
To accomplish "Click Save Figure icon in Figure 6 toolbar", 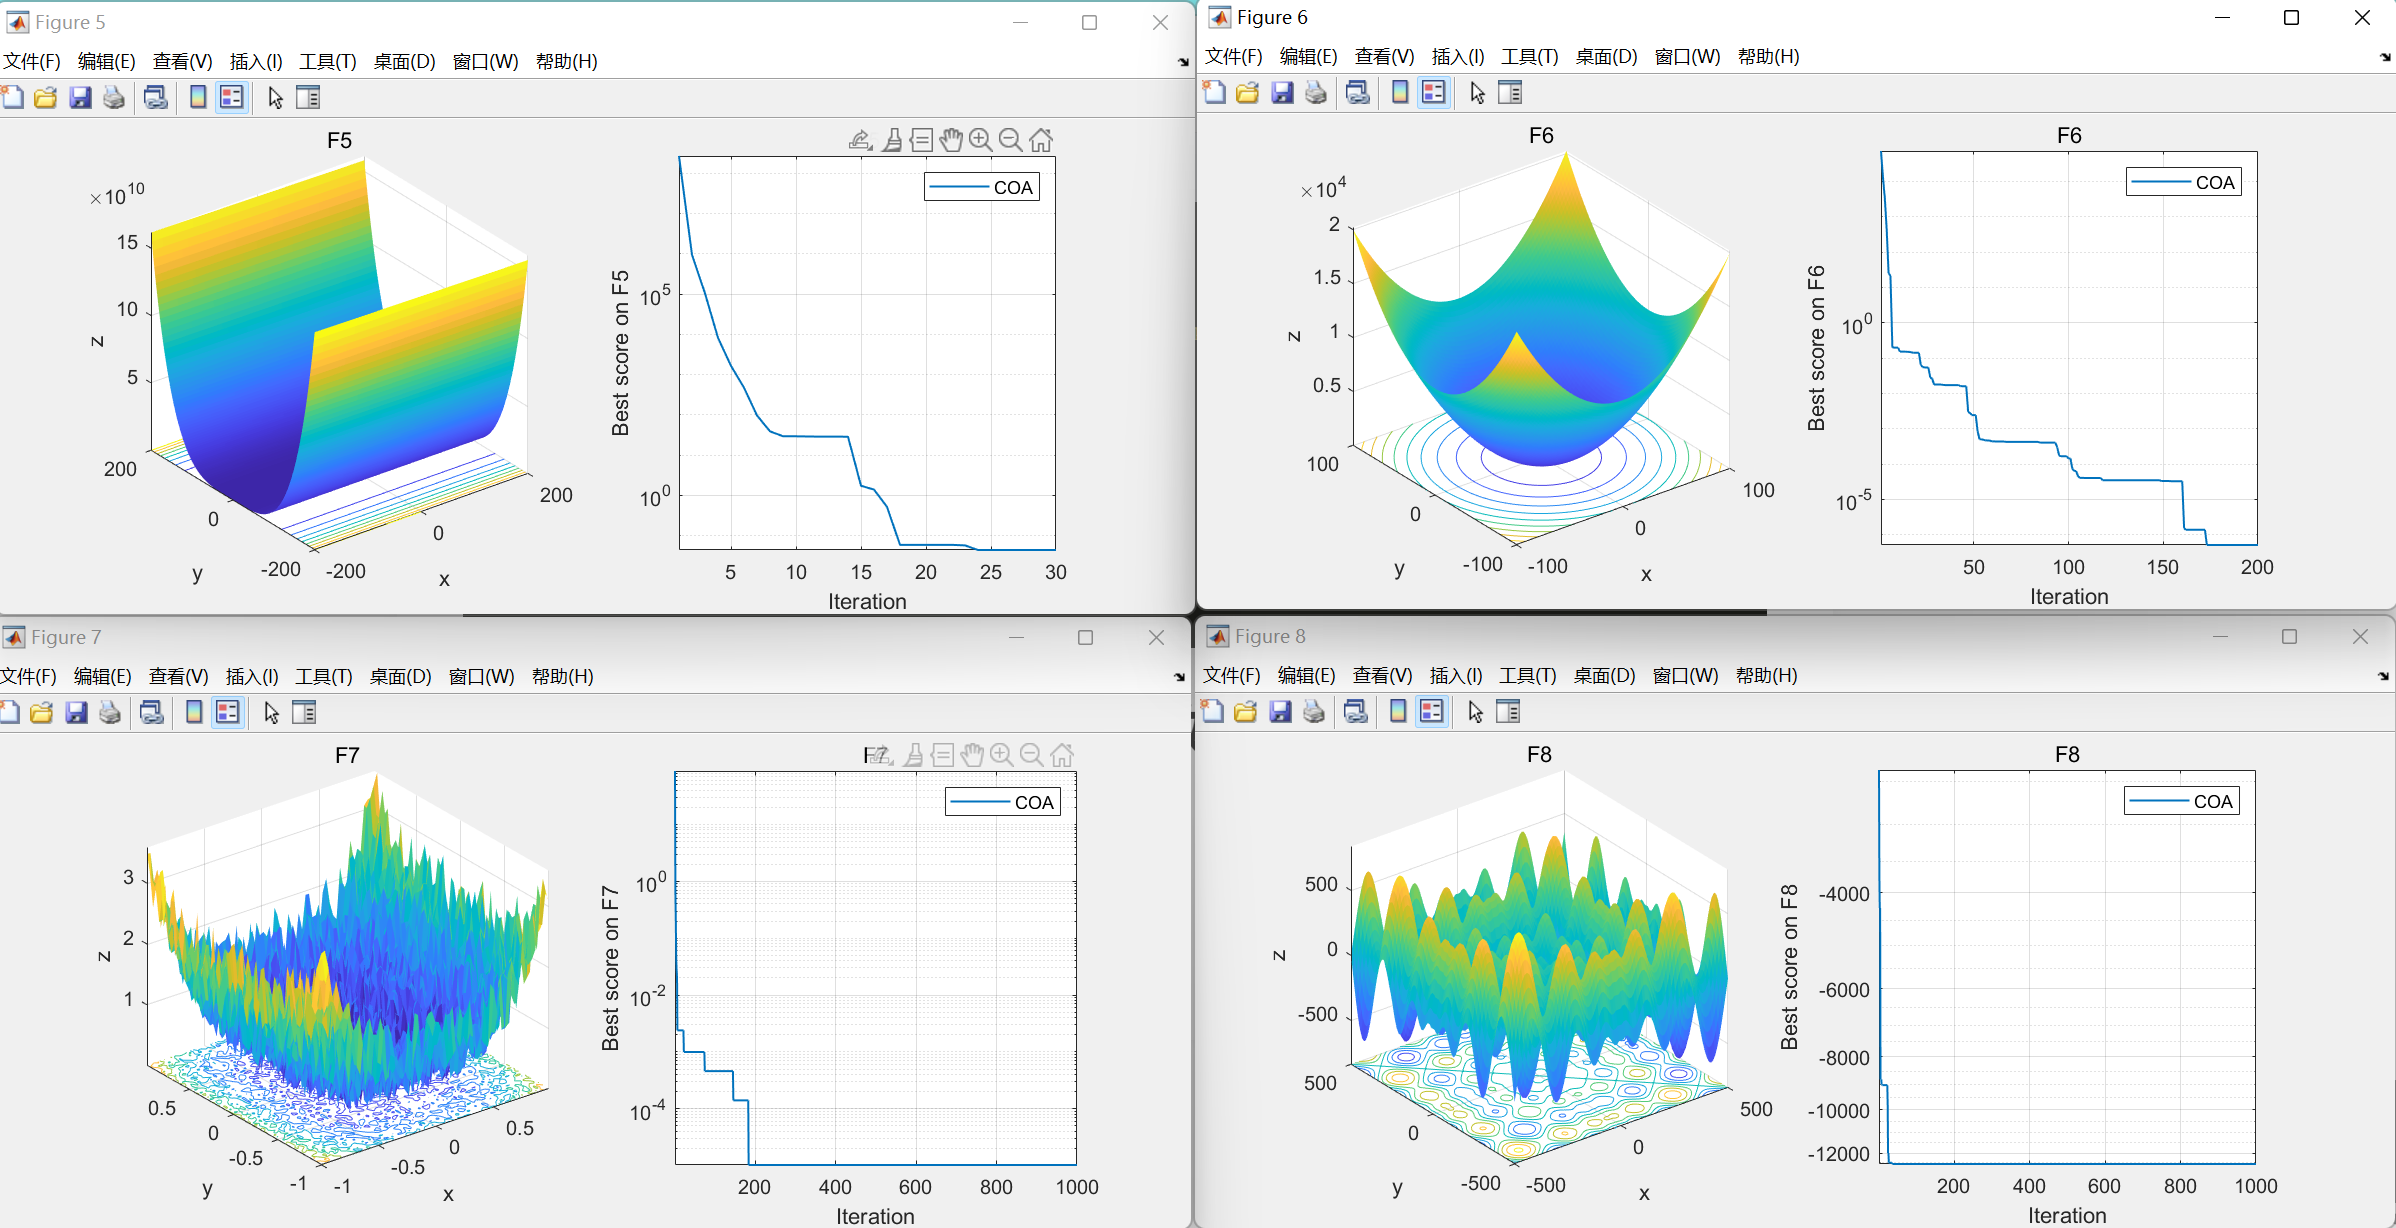I will 1282,93.
